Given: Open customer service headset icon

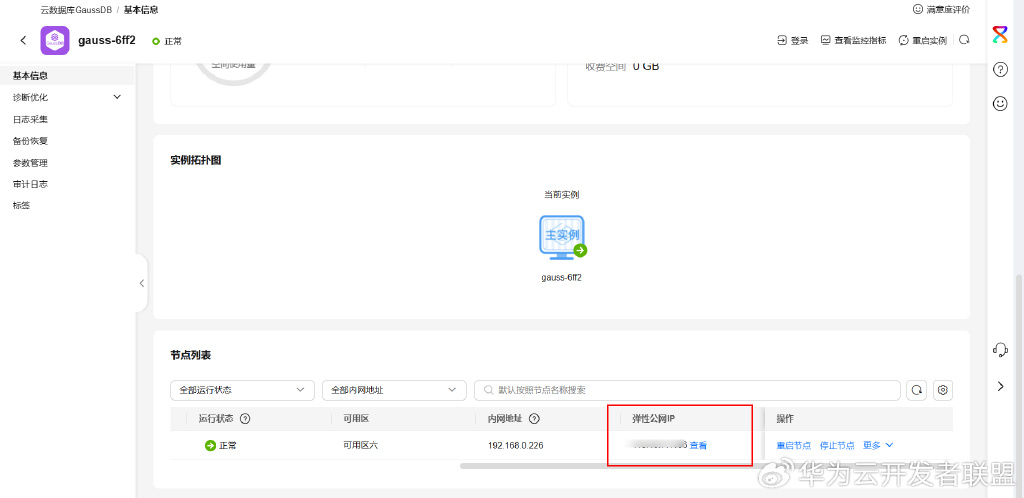Looking at the screenshot, I should (1000, 350).
